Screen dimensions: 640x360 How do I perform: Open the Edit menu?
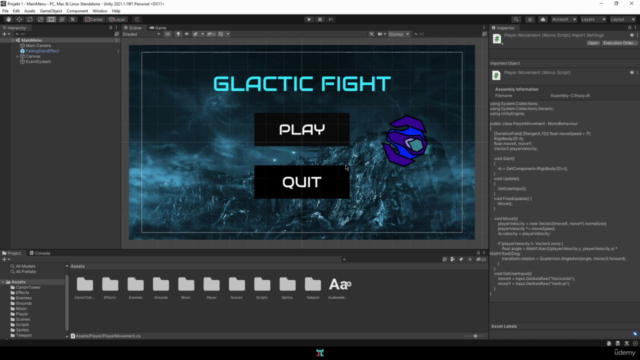coord(16,11)
